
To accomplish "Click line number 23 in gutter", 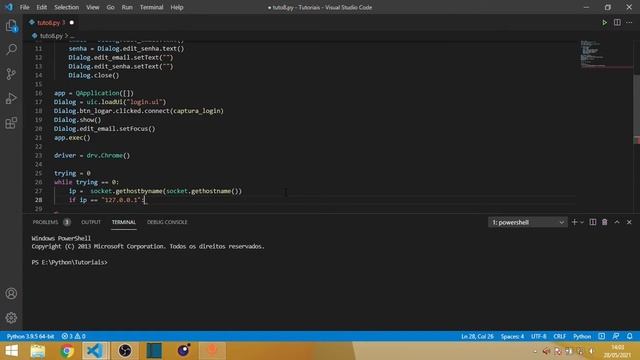I will 38,156.
